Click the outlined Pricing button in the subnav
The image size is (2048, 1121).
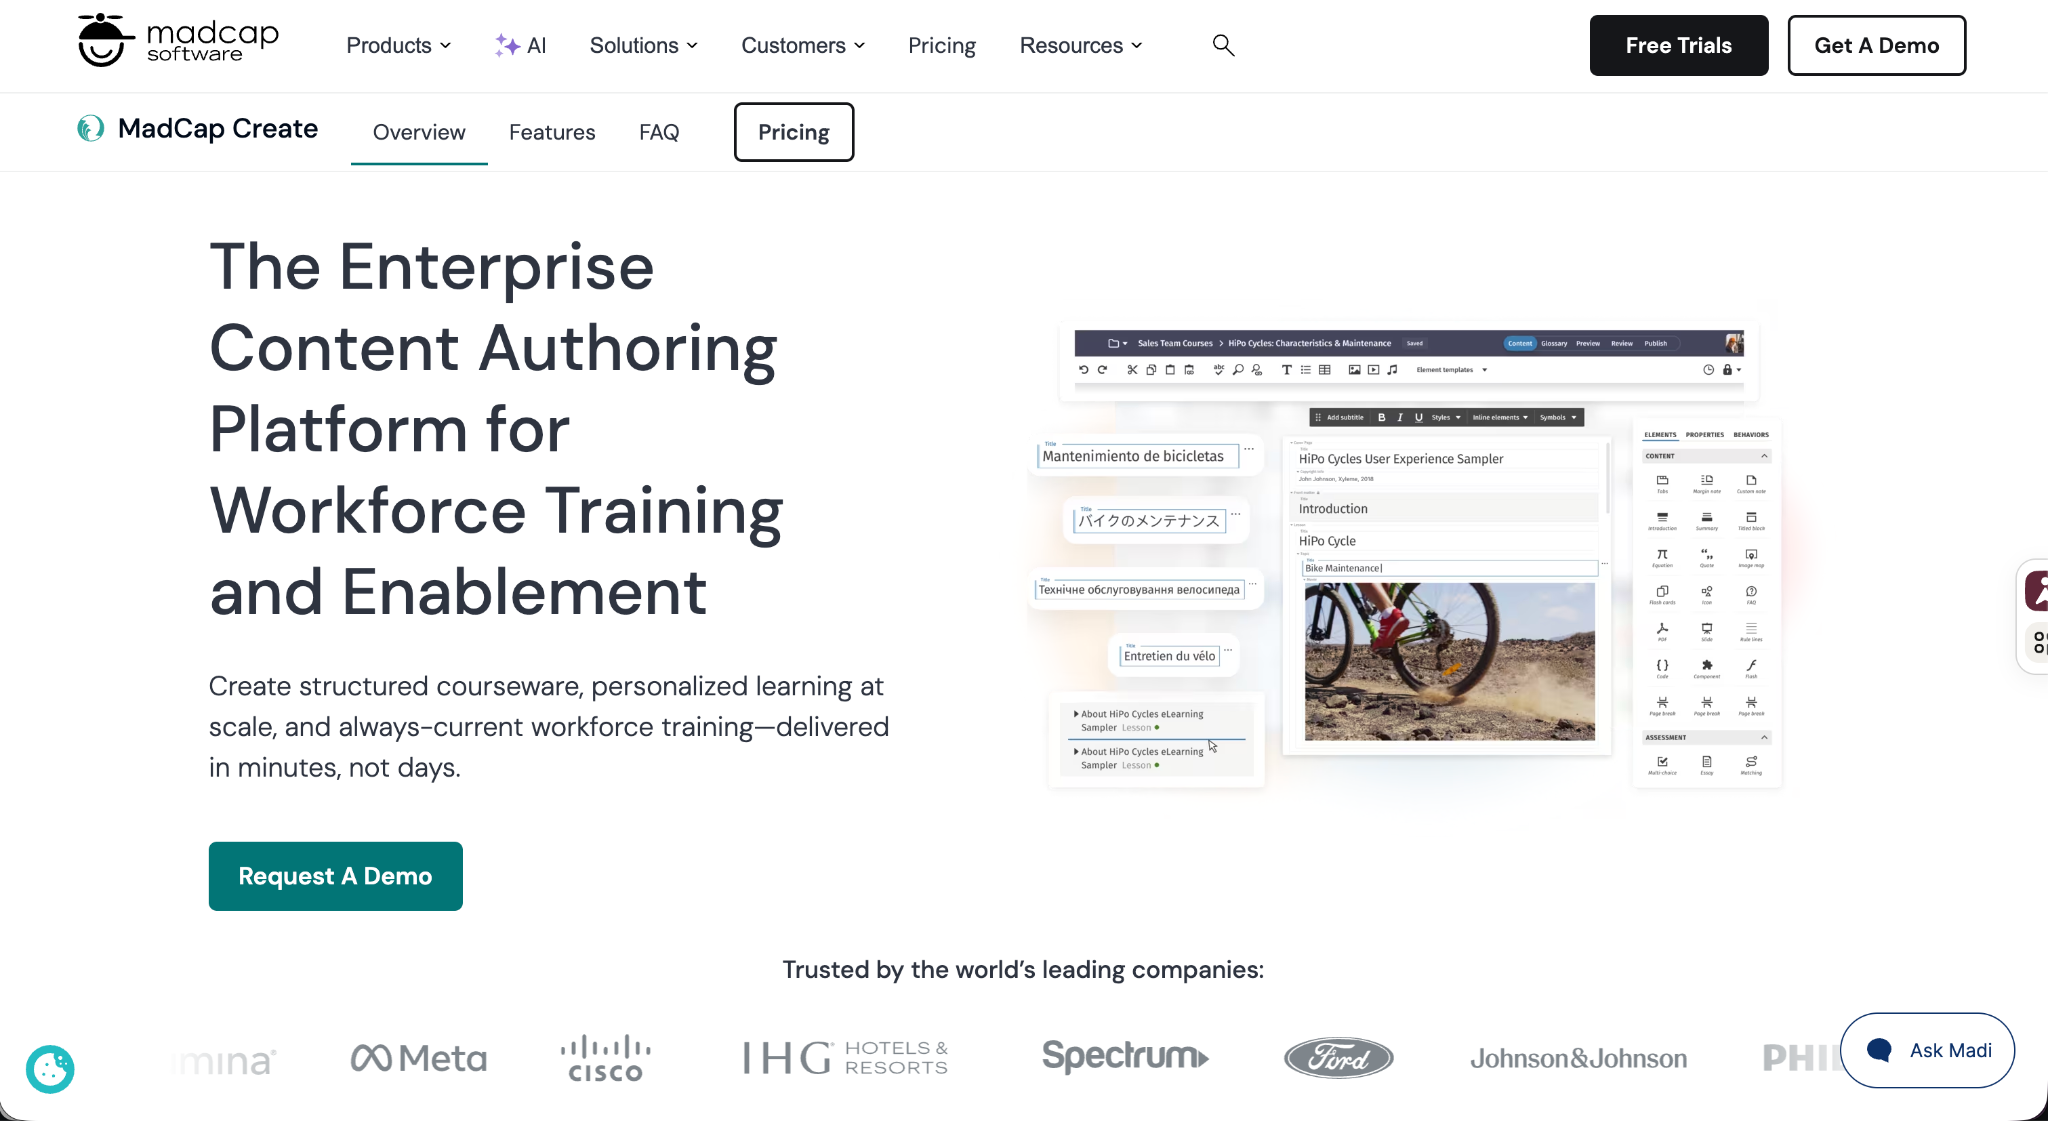[794, 132]
